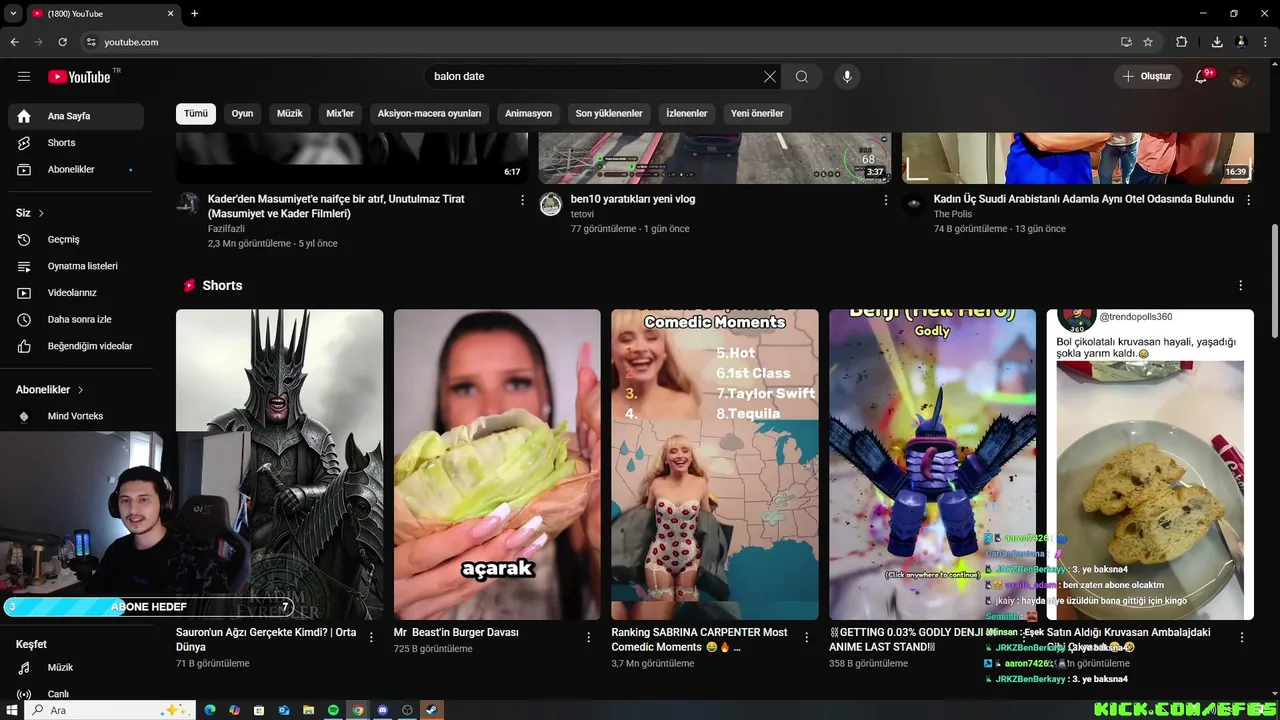This screenshot has height=720, width=1280.
Task: Select the Tümü filter chip
Action: tap(196, 113)
